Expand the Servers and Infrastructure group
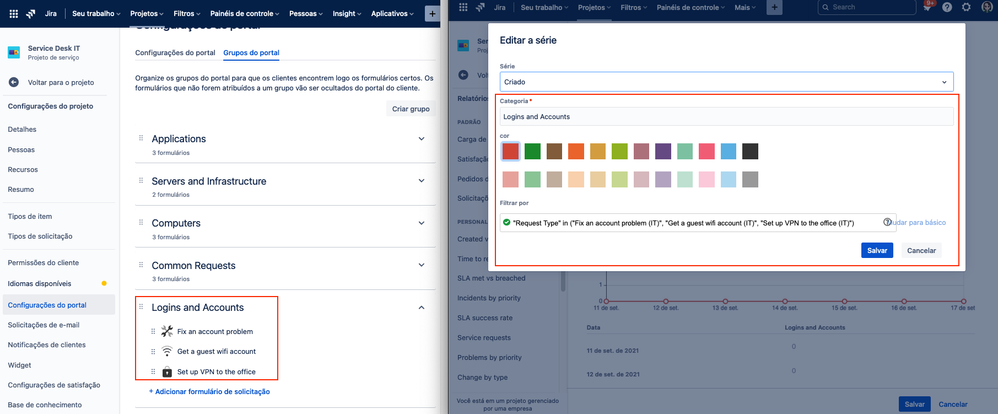This screenshot has height=414, width=998. [x=421, y=181]
